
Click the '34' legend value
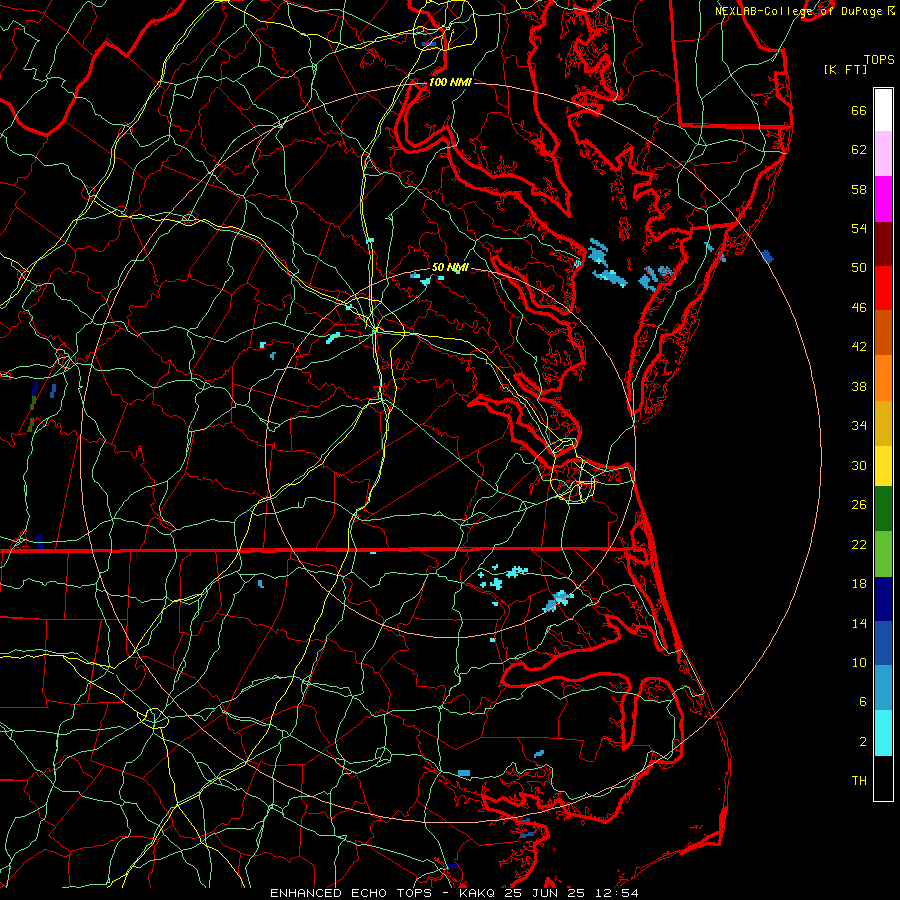859,426
